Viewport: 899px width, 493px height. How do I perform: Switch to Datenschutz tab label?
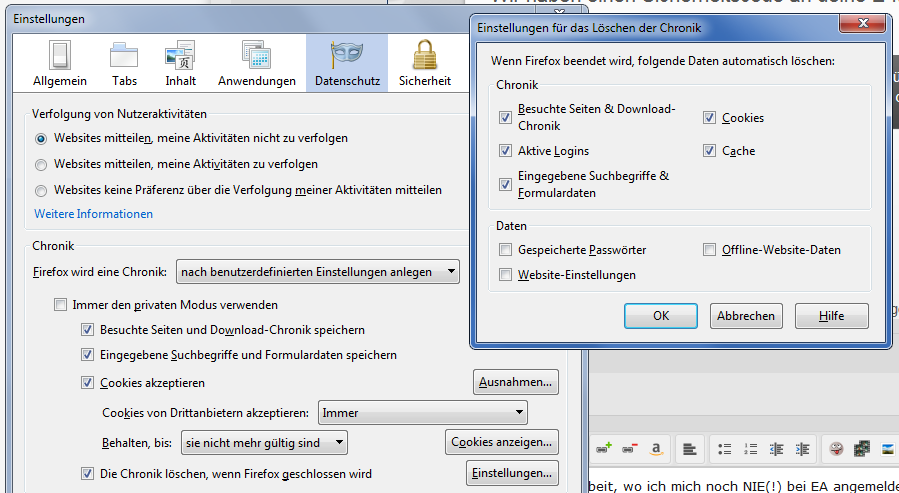coord(347,81)
